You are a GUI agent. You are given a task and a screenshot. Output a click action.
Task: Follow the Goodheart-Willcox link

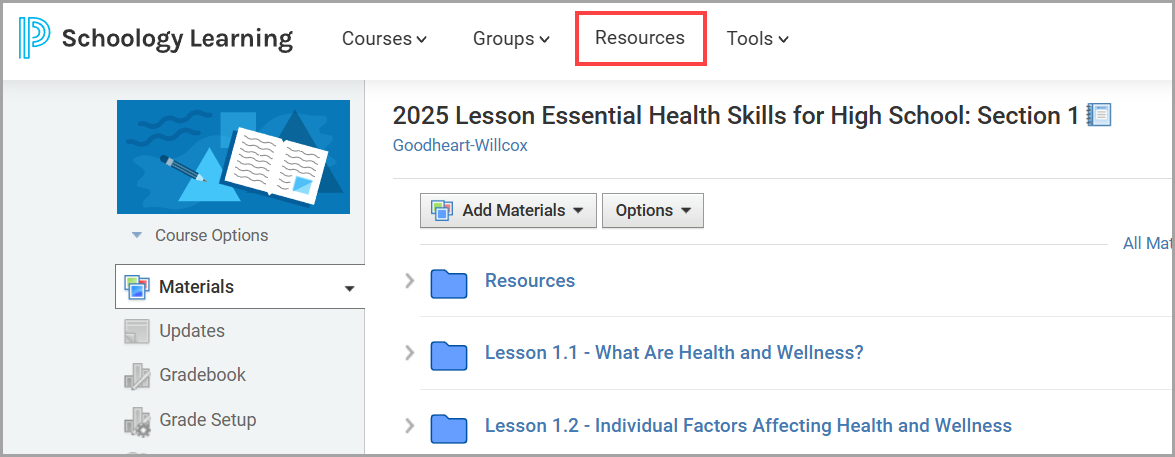coord(460,145)
